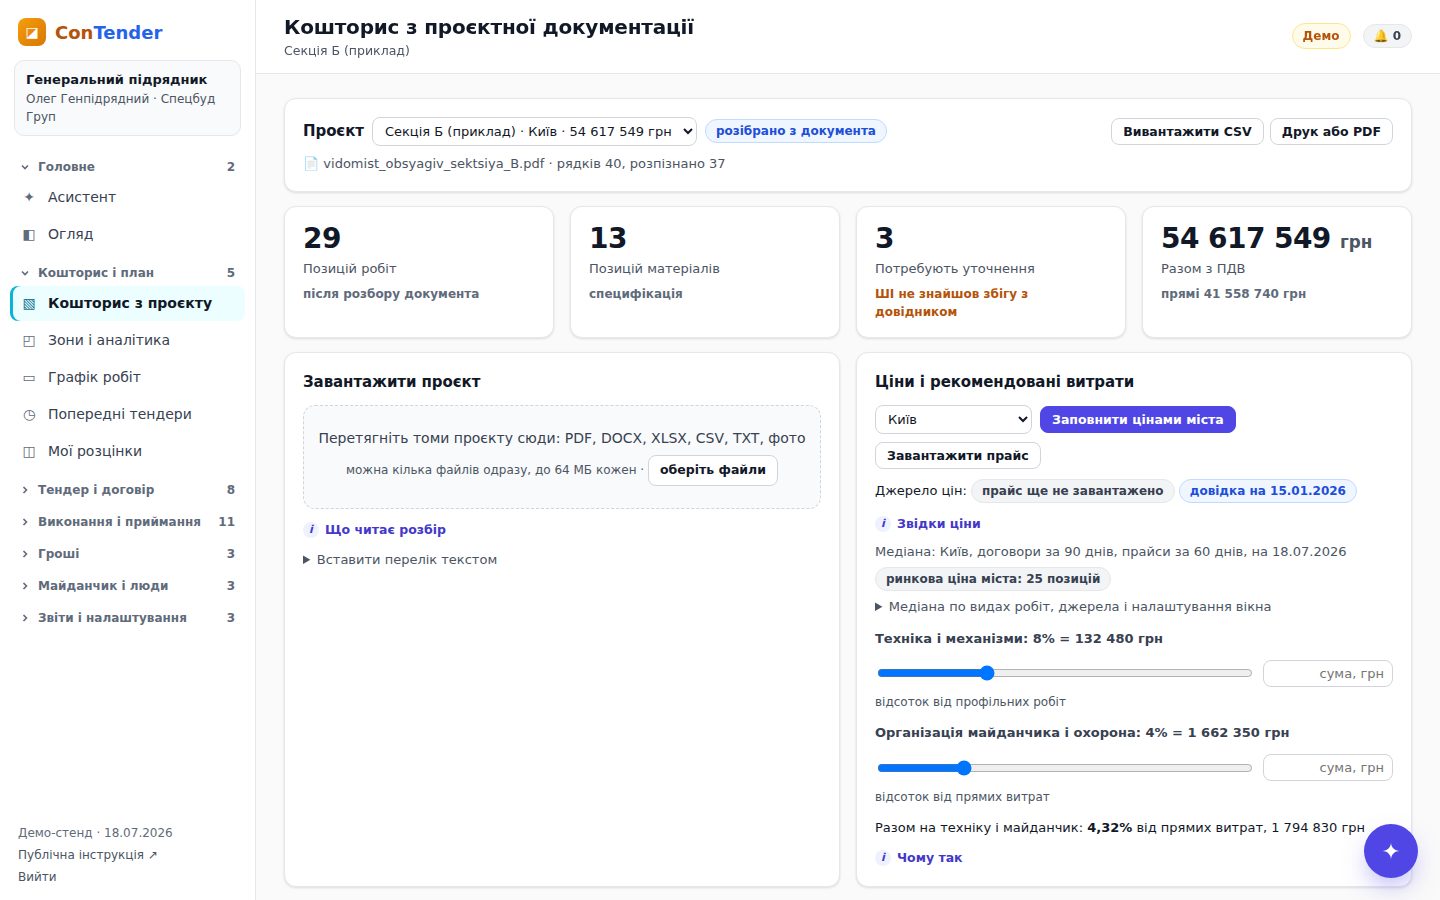Screen dimensions: 1440x900
Task: Select Зони і аналітика menu item
Action: tap(128, 340)
